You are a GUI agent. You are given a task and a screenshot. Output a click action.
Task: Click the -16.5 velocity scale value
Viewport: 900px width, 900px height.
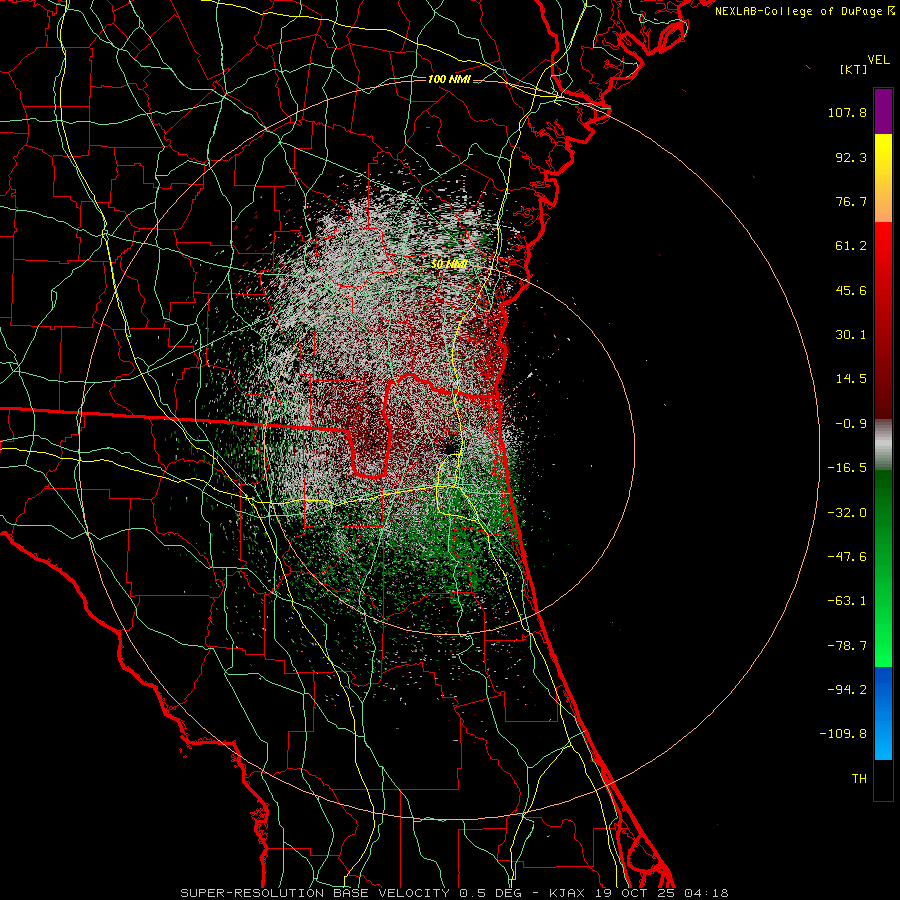point(847,468)
